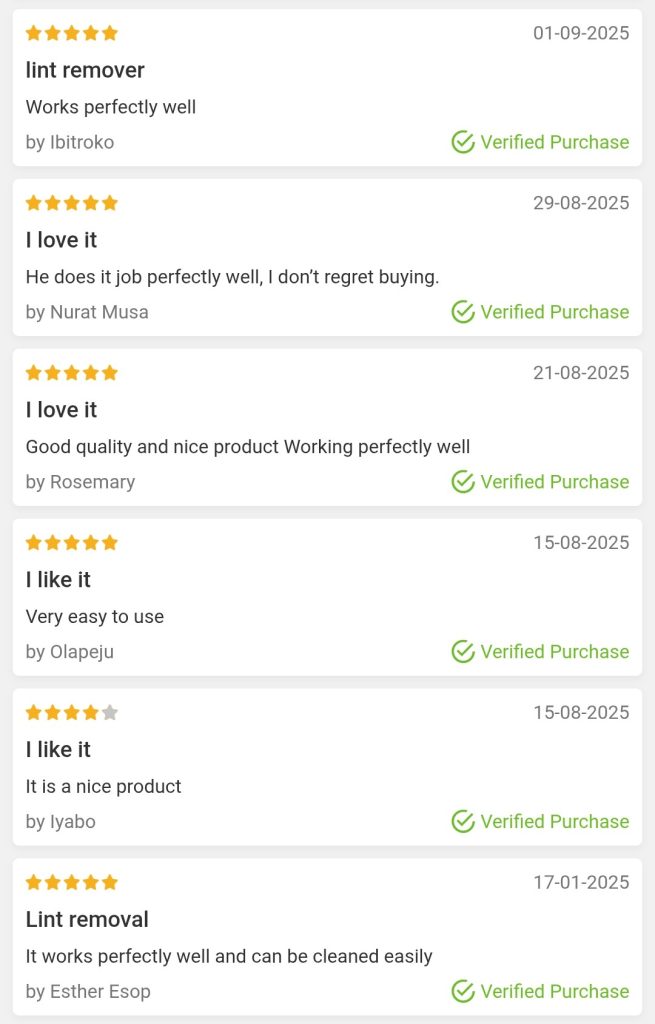Screen dimensions: 655x1024
Task: Click verified checkmark icon on Iyabo's review
Action: (x=462, y=822)
